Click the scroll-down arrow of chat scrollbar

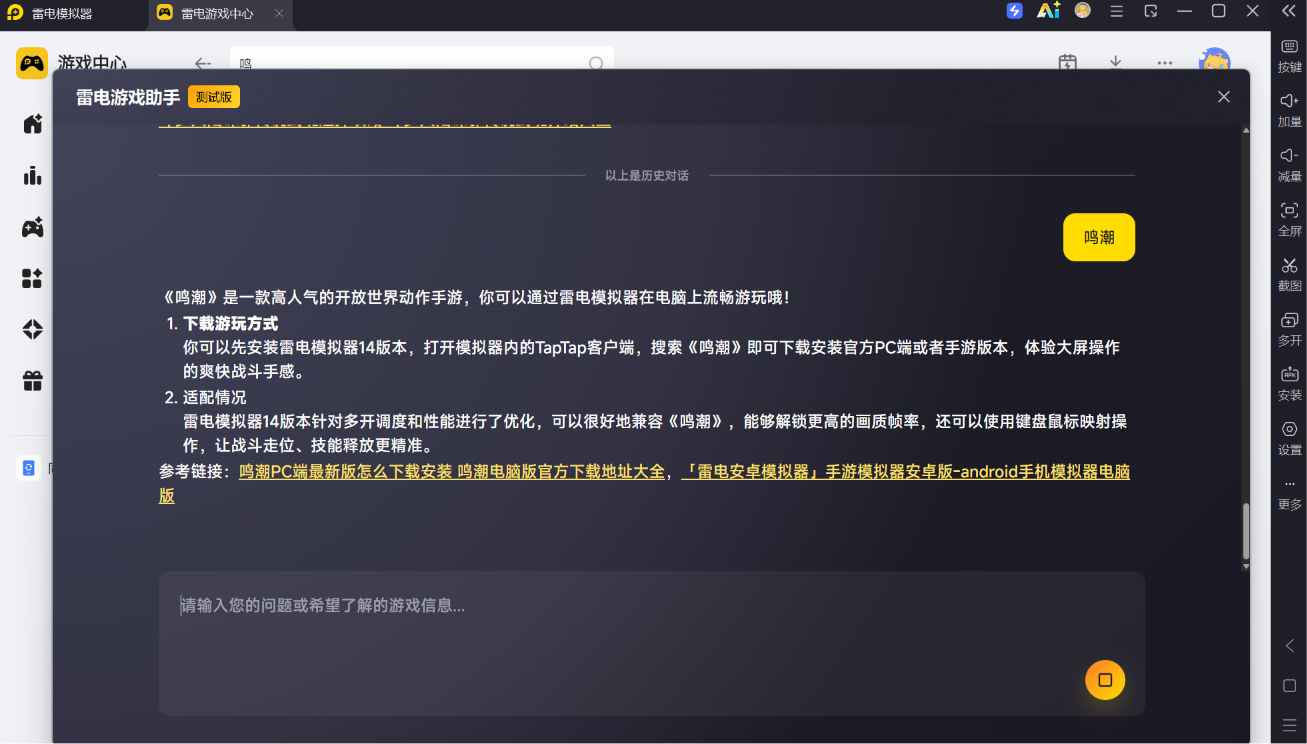point(1246,566)
